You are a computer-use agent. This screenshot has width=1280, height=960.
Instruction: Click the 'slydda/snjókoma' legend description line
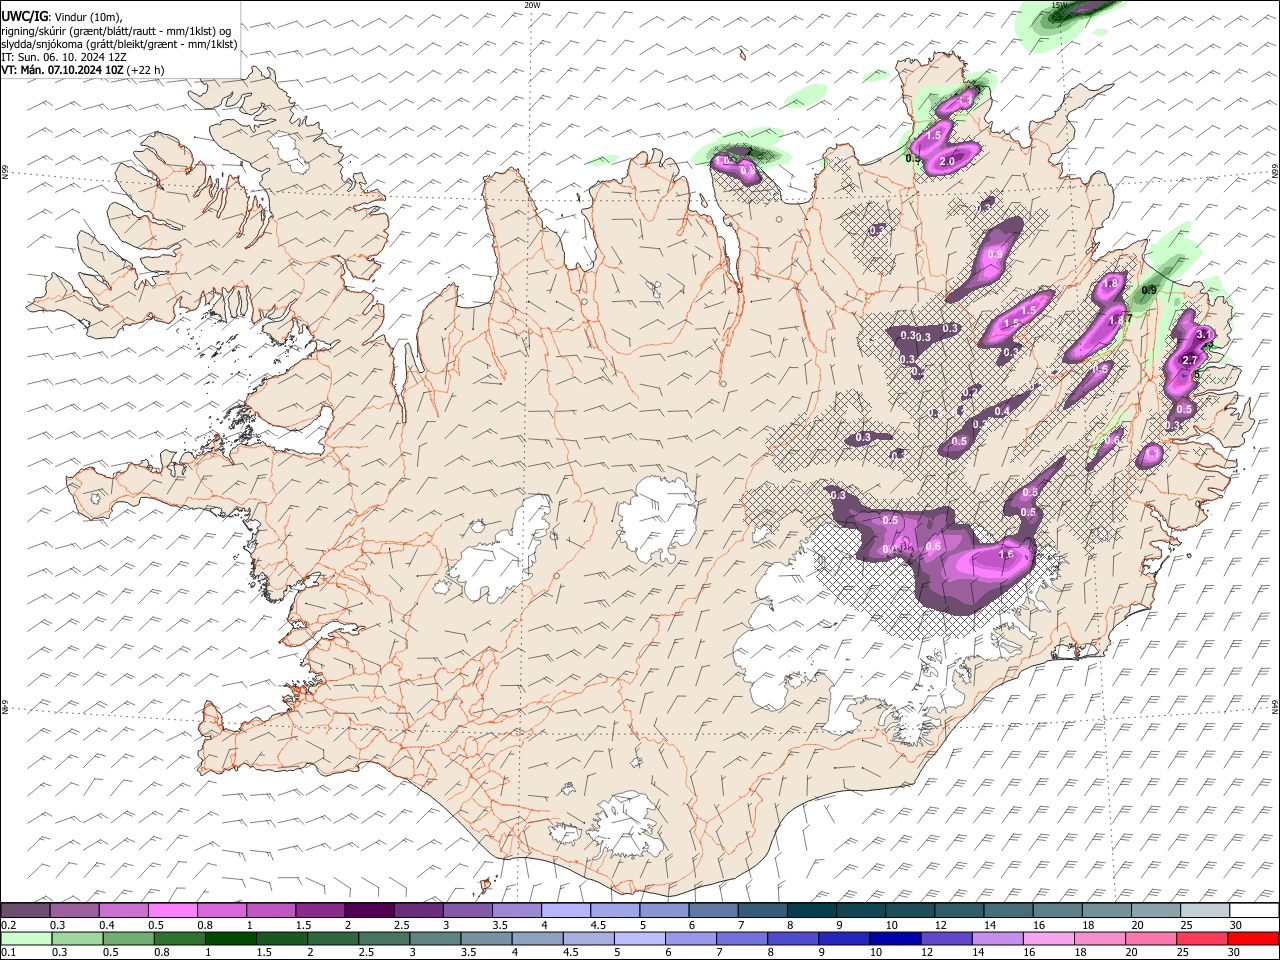tap(120, 44)
